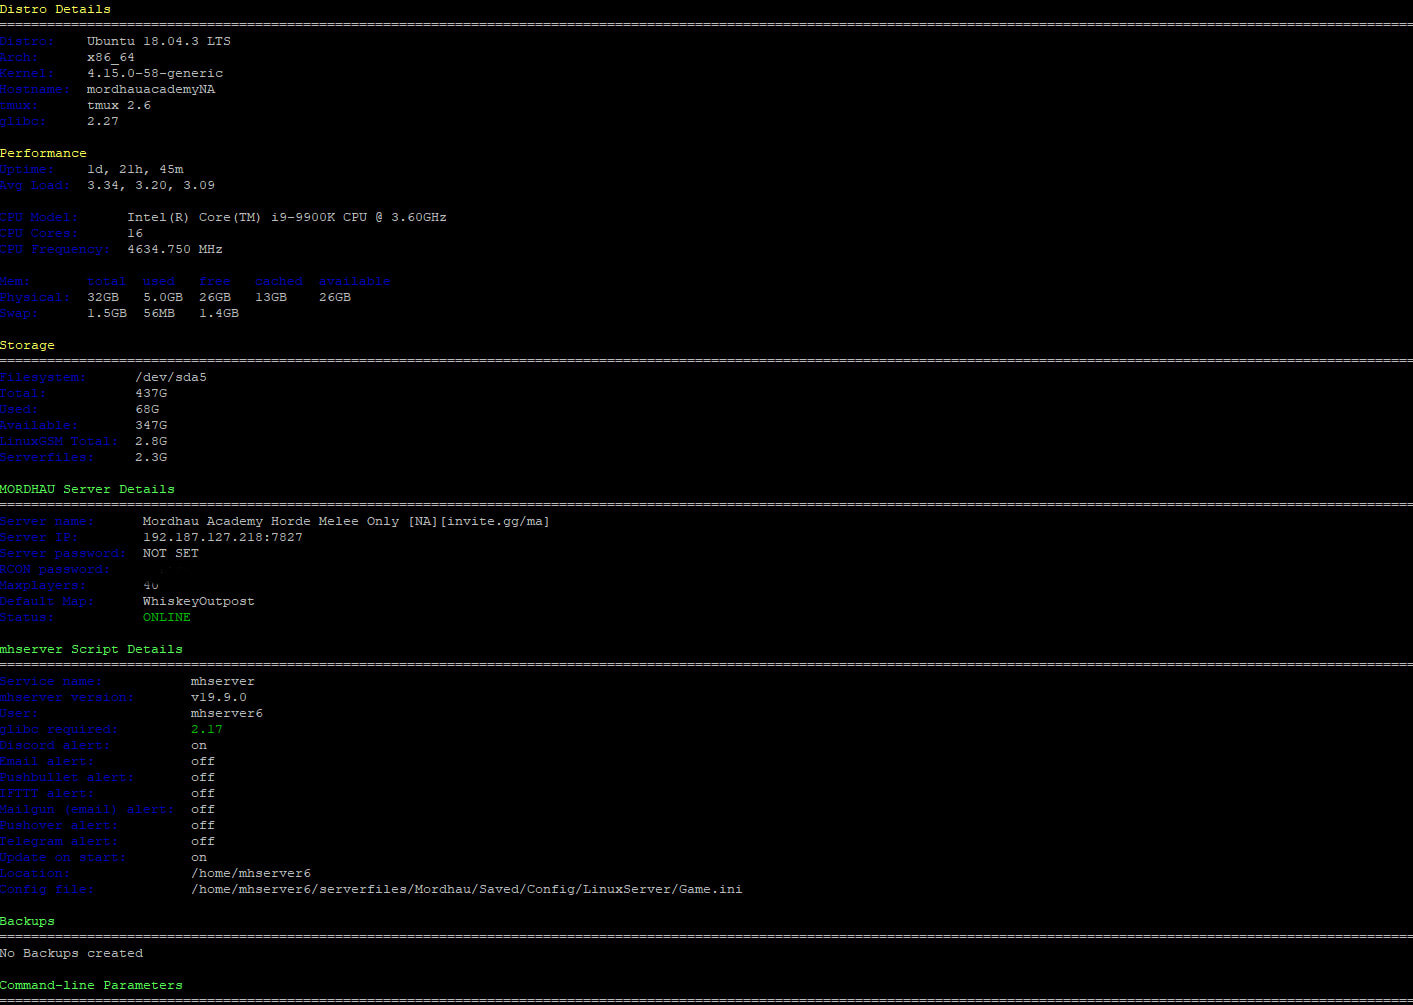Image resolution: width=1413 pixels, height=1005 pixels.
Task: Click the IFTTT alert "off" value
Action: tap(203, 793)
